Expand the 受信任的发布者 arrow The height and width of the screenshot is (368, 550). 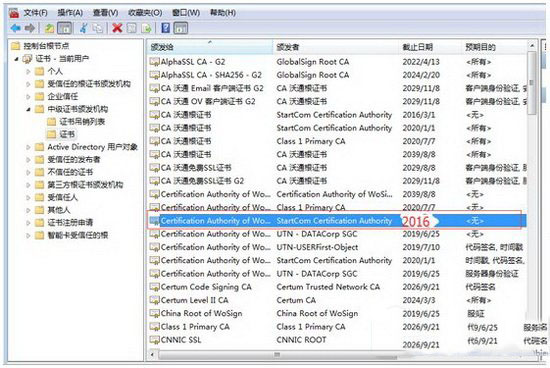pyautogui.click(x=28, y=160)
